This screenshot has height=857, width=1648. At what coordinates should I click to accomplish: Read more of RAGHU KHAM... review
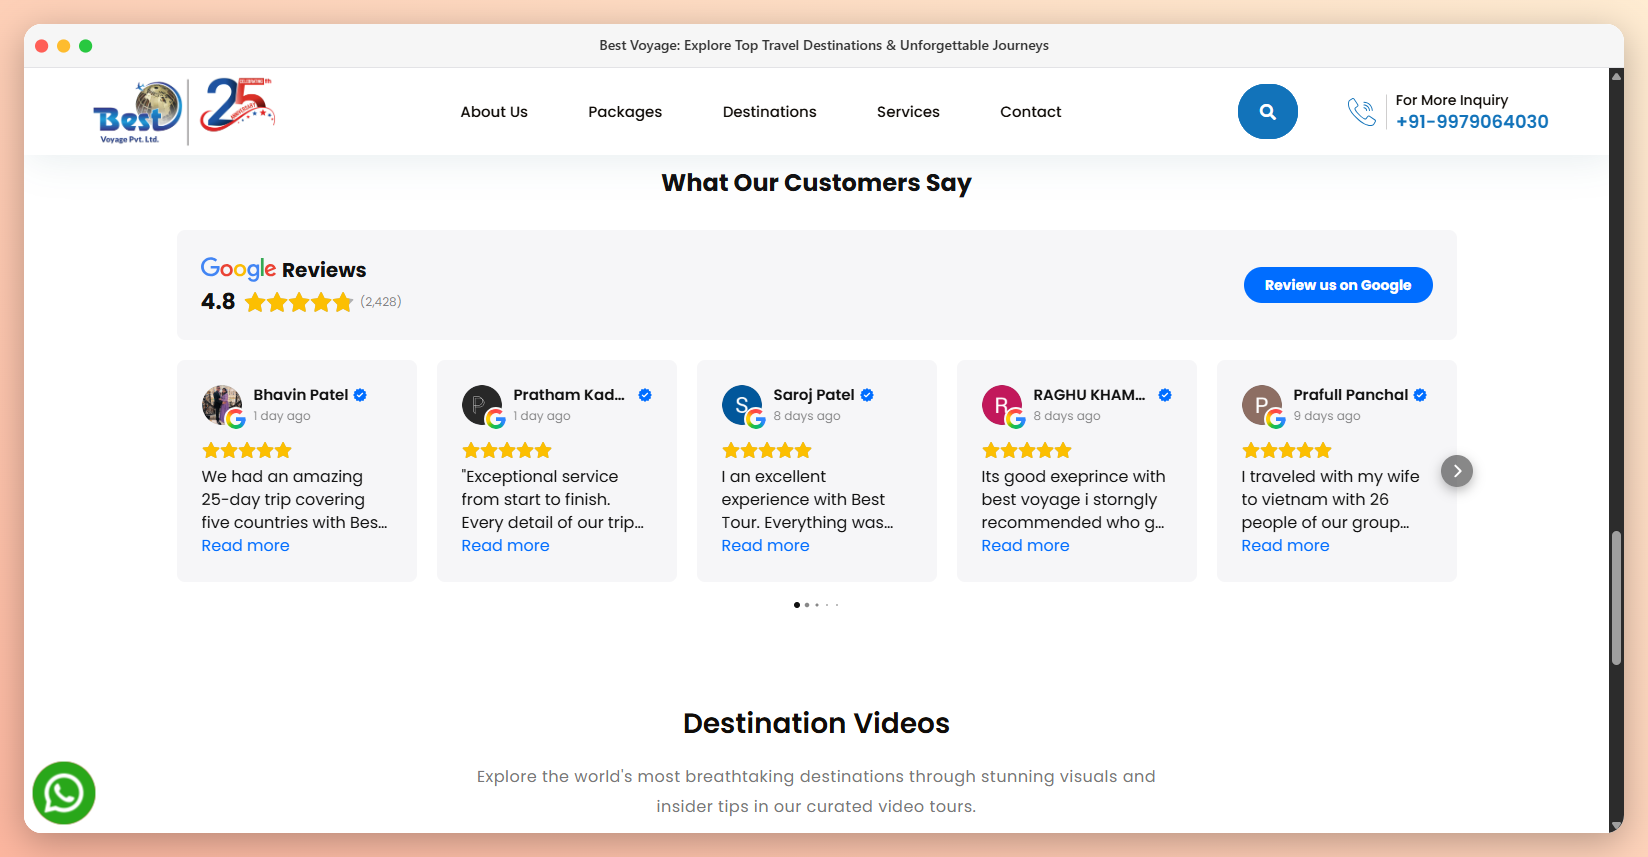[1026, 546]
